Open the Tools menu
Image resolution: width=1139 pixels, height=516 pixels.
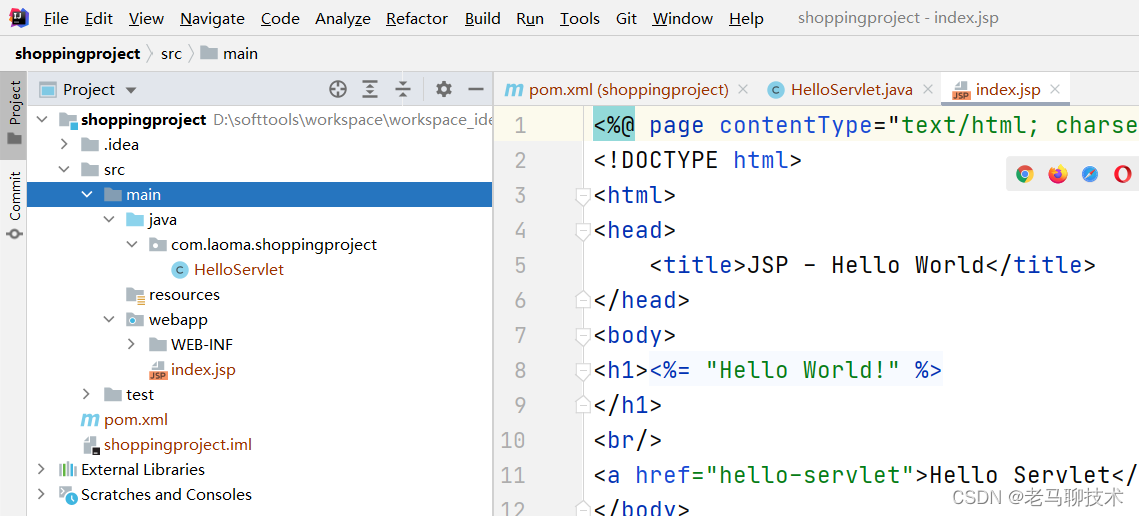point(580,19)
